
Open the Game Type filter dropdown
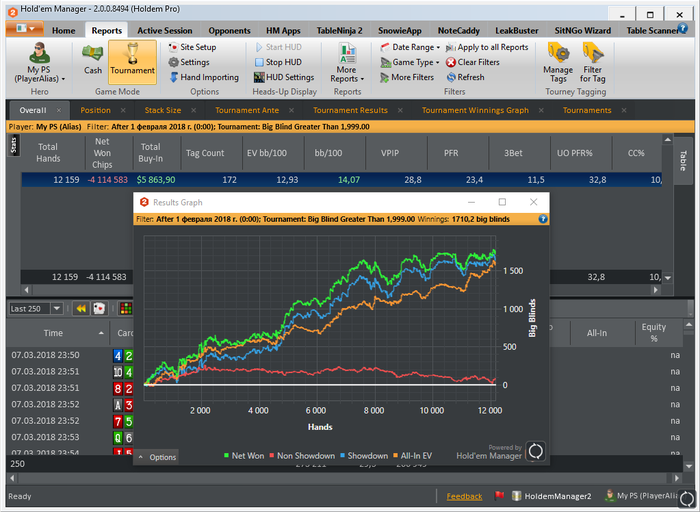(410, 62)
